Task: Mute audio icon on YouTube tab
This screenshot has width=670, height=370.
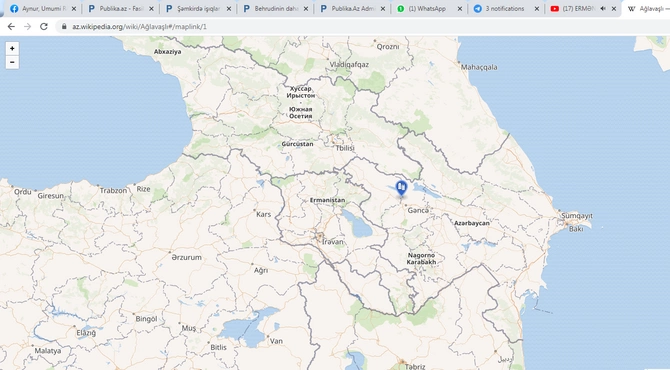Action: pos(603,9)
